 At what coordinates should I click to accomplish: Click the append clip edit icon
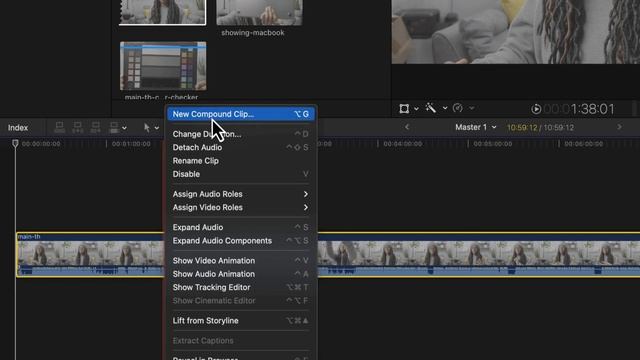96,127
